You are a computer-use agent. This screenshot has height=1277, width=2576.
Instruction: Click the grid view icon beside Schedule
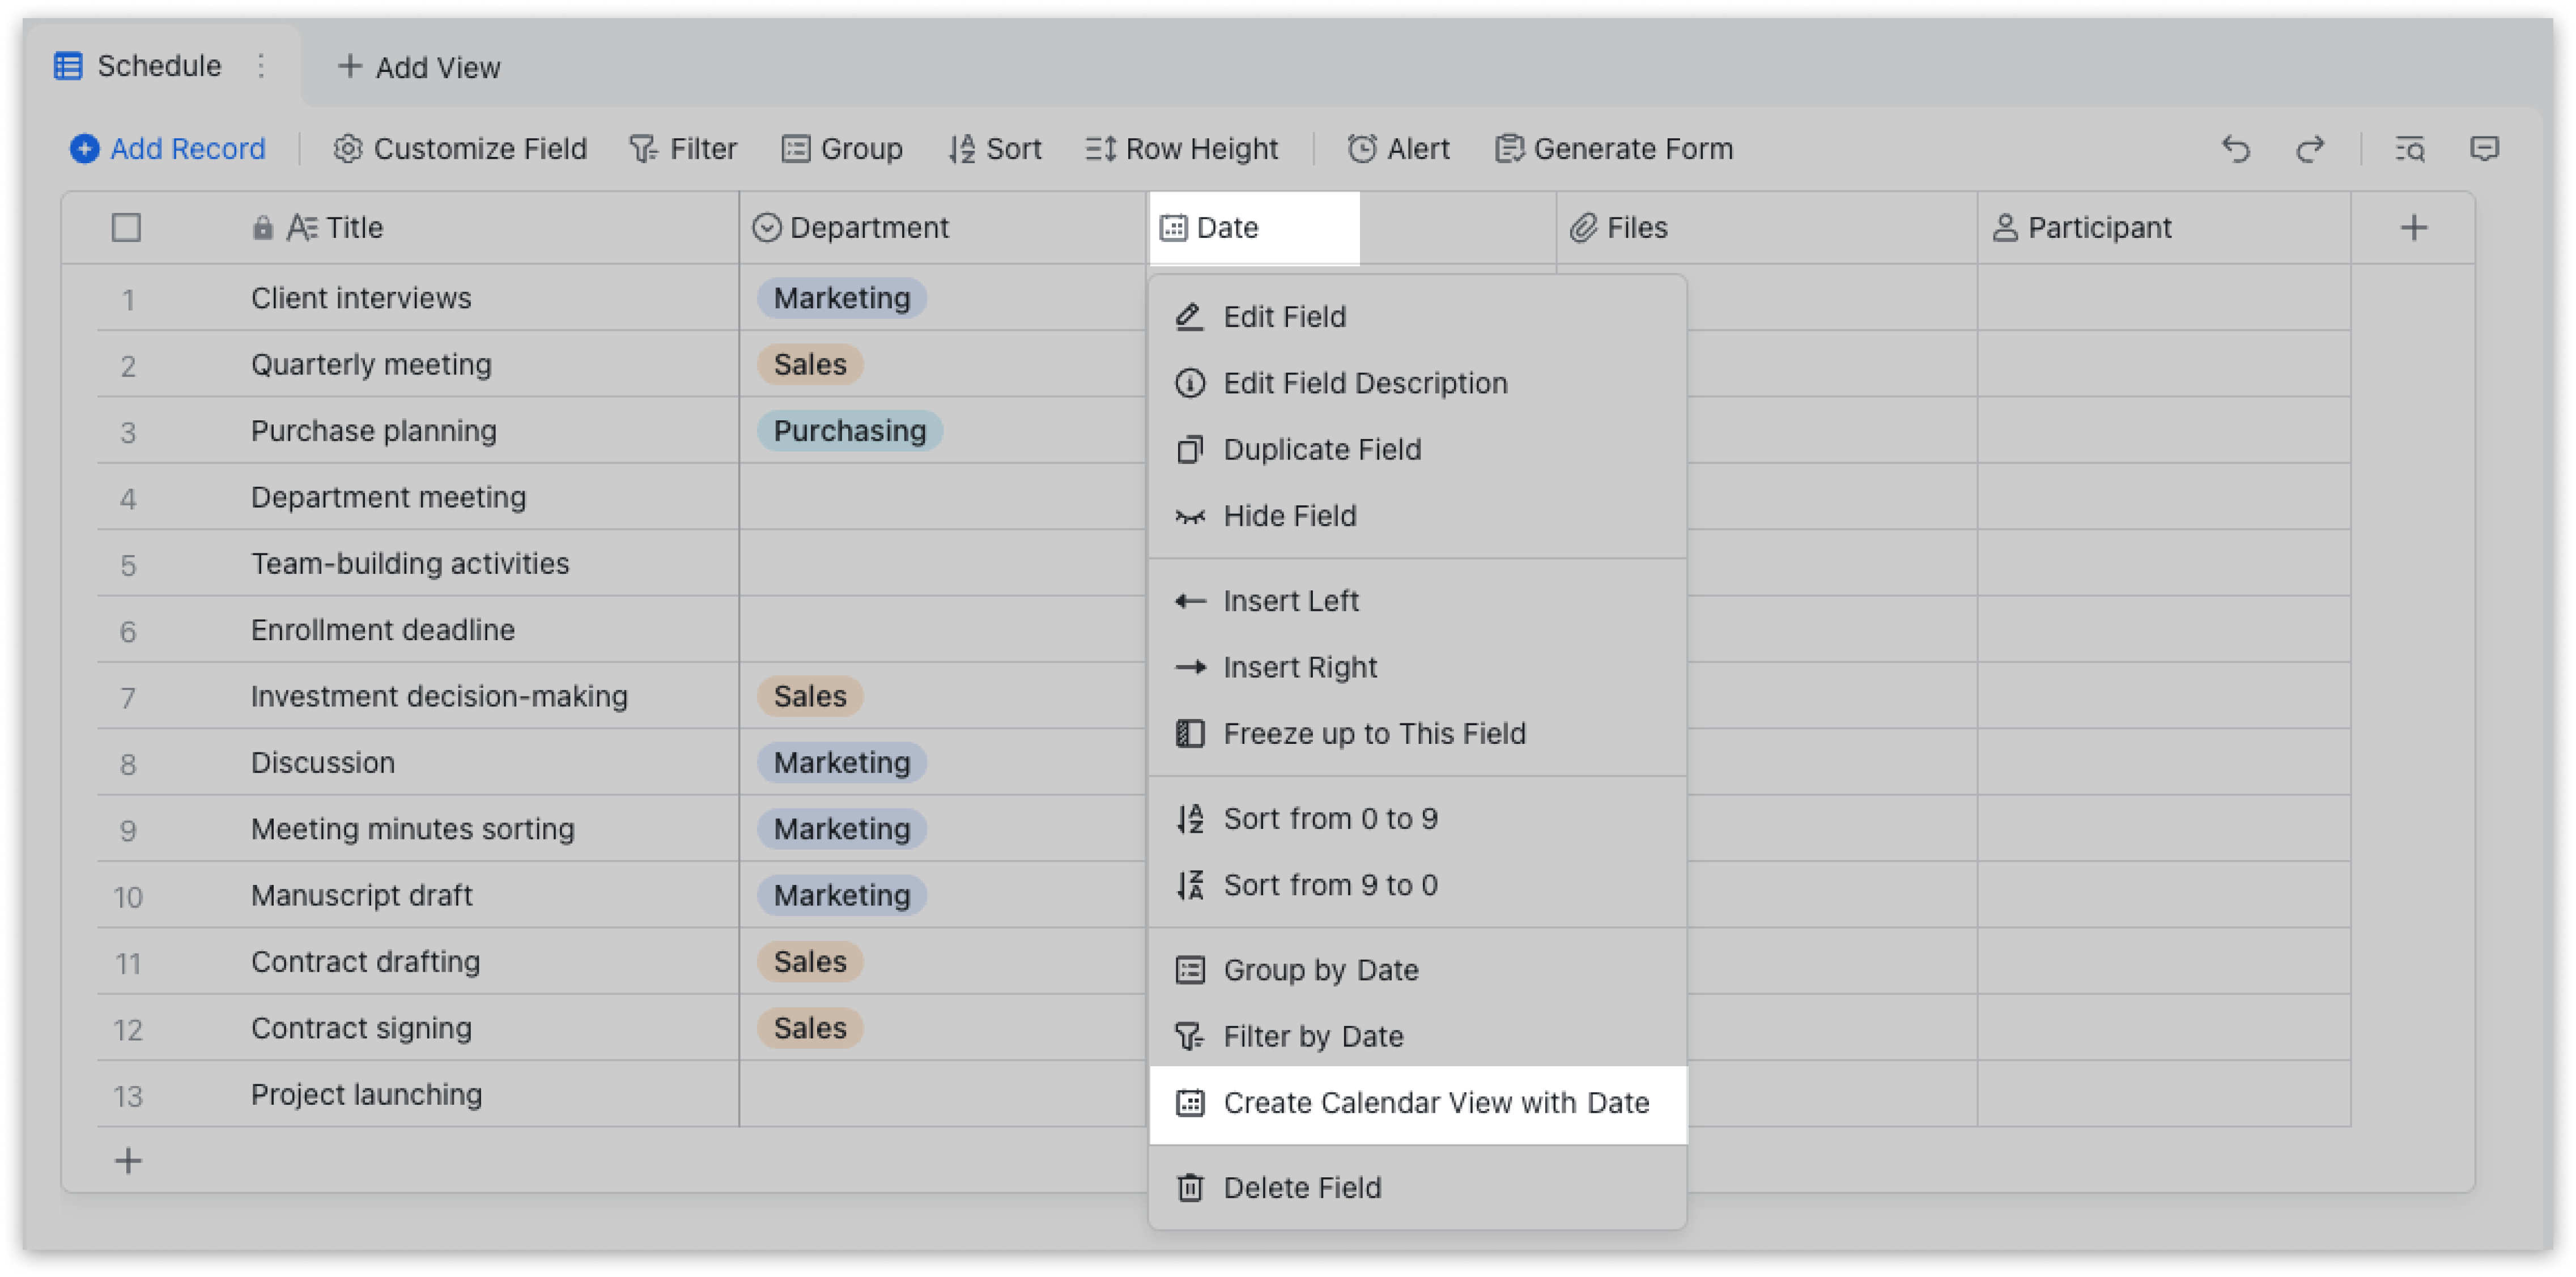[68, 66]
